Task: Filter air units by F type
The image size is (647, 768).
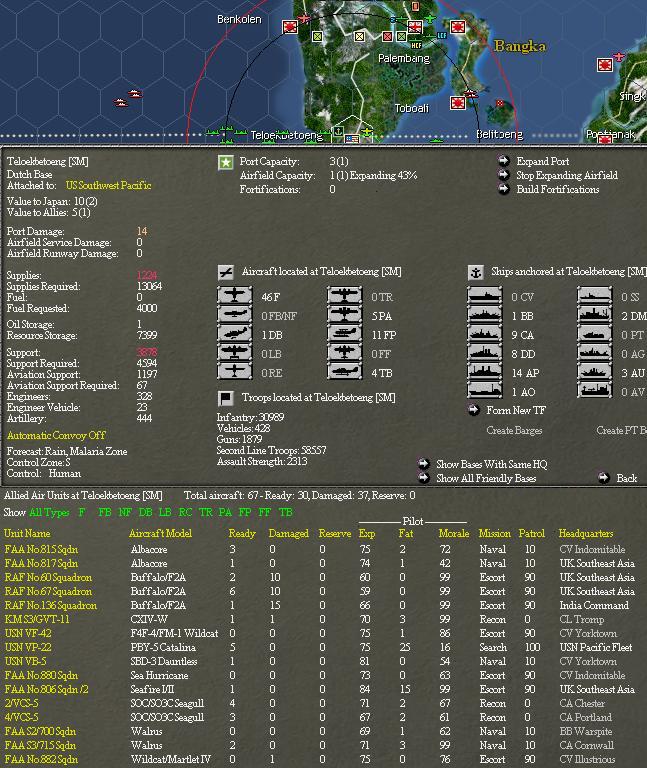Action: point(82,512)
